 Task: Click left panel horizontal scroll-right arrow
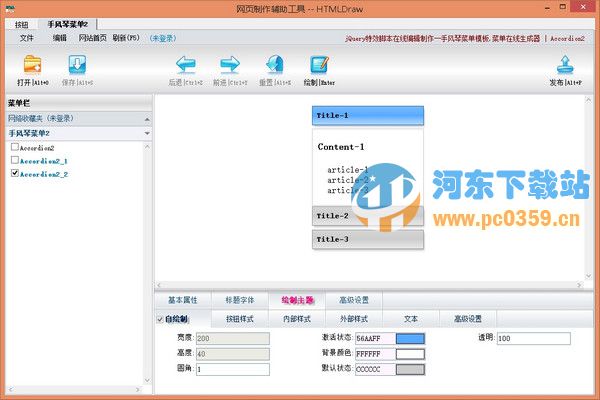[x=138, y=390]
